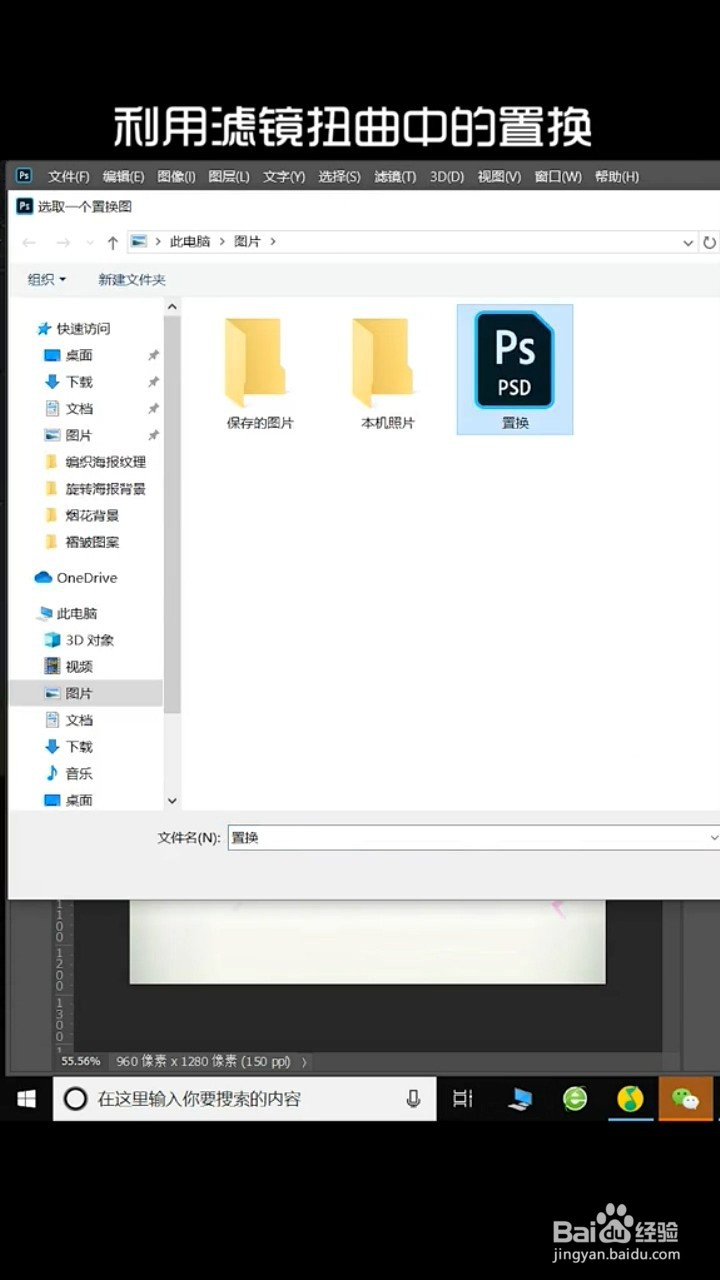Go up one folder level
The width and height of the screenshot is (720, 1280).
coord(113,242)
